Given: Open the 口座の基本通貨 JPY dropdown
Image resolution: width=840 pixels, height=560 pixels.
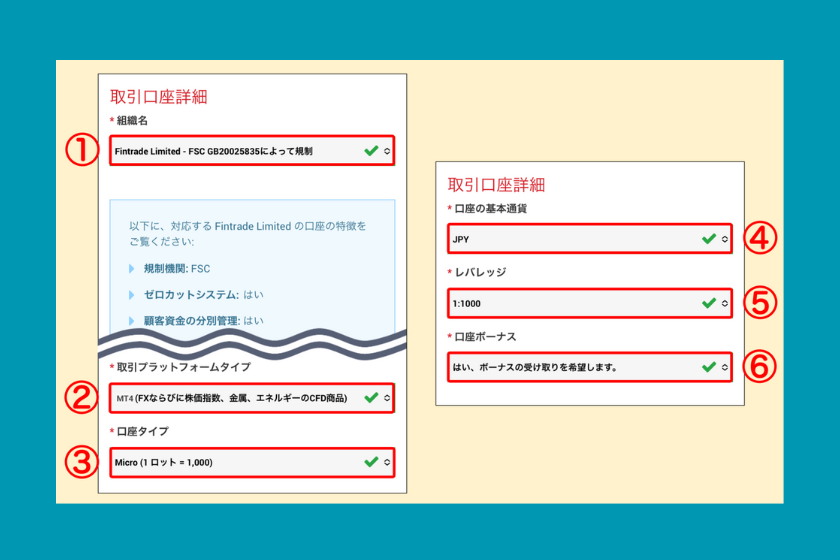Looking at the screenshot, I should [x=589, y=238].
